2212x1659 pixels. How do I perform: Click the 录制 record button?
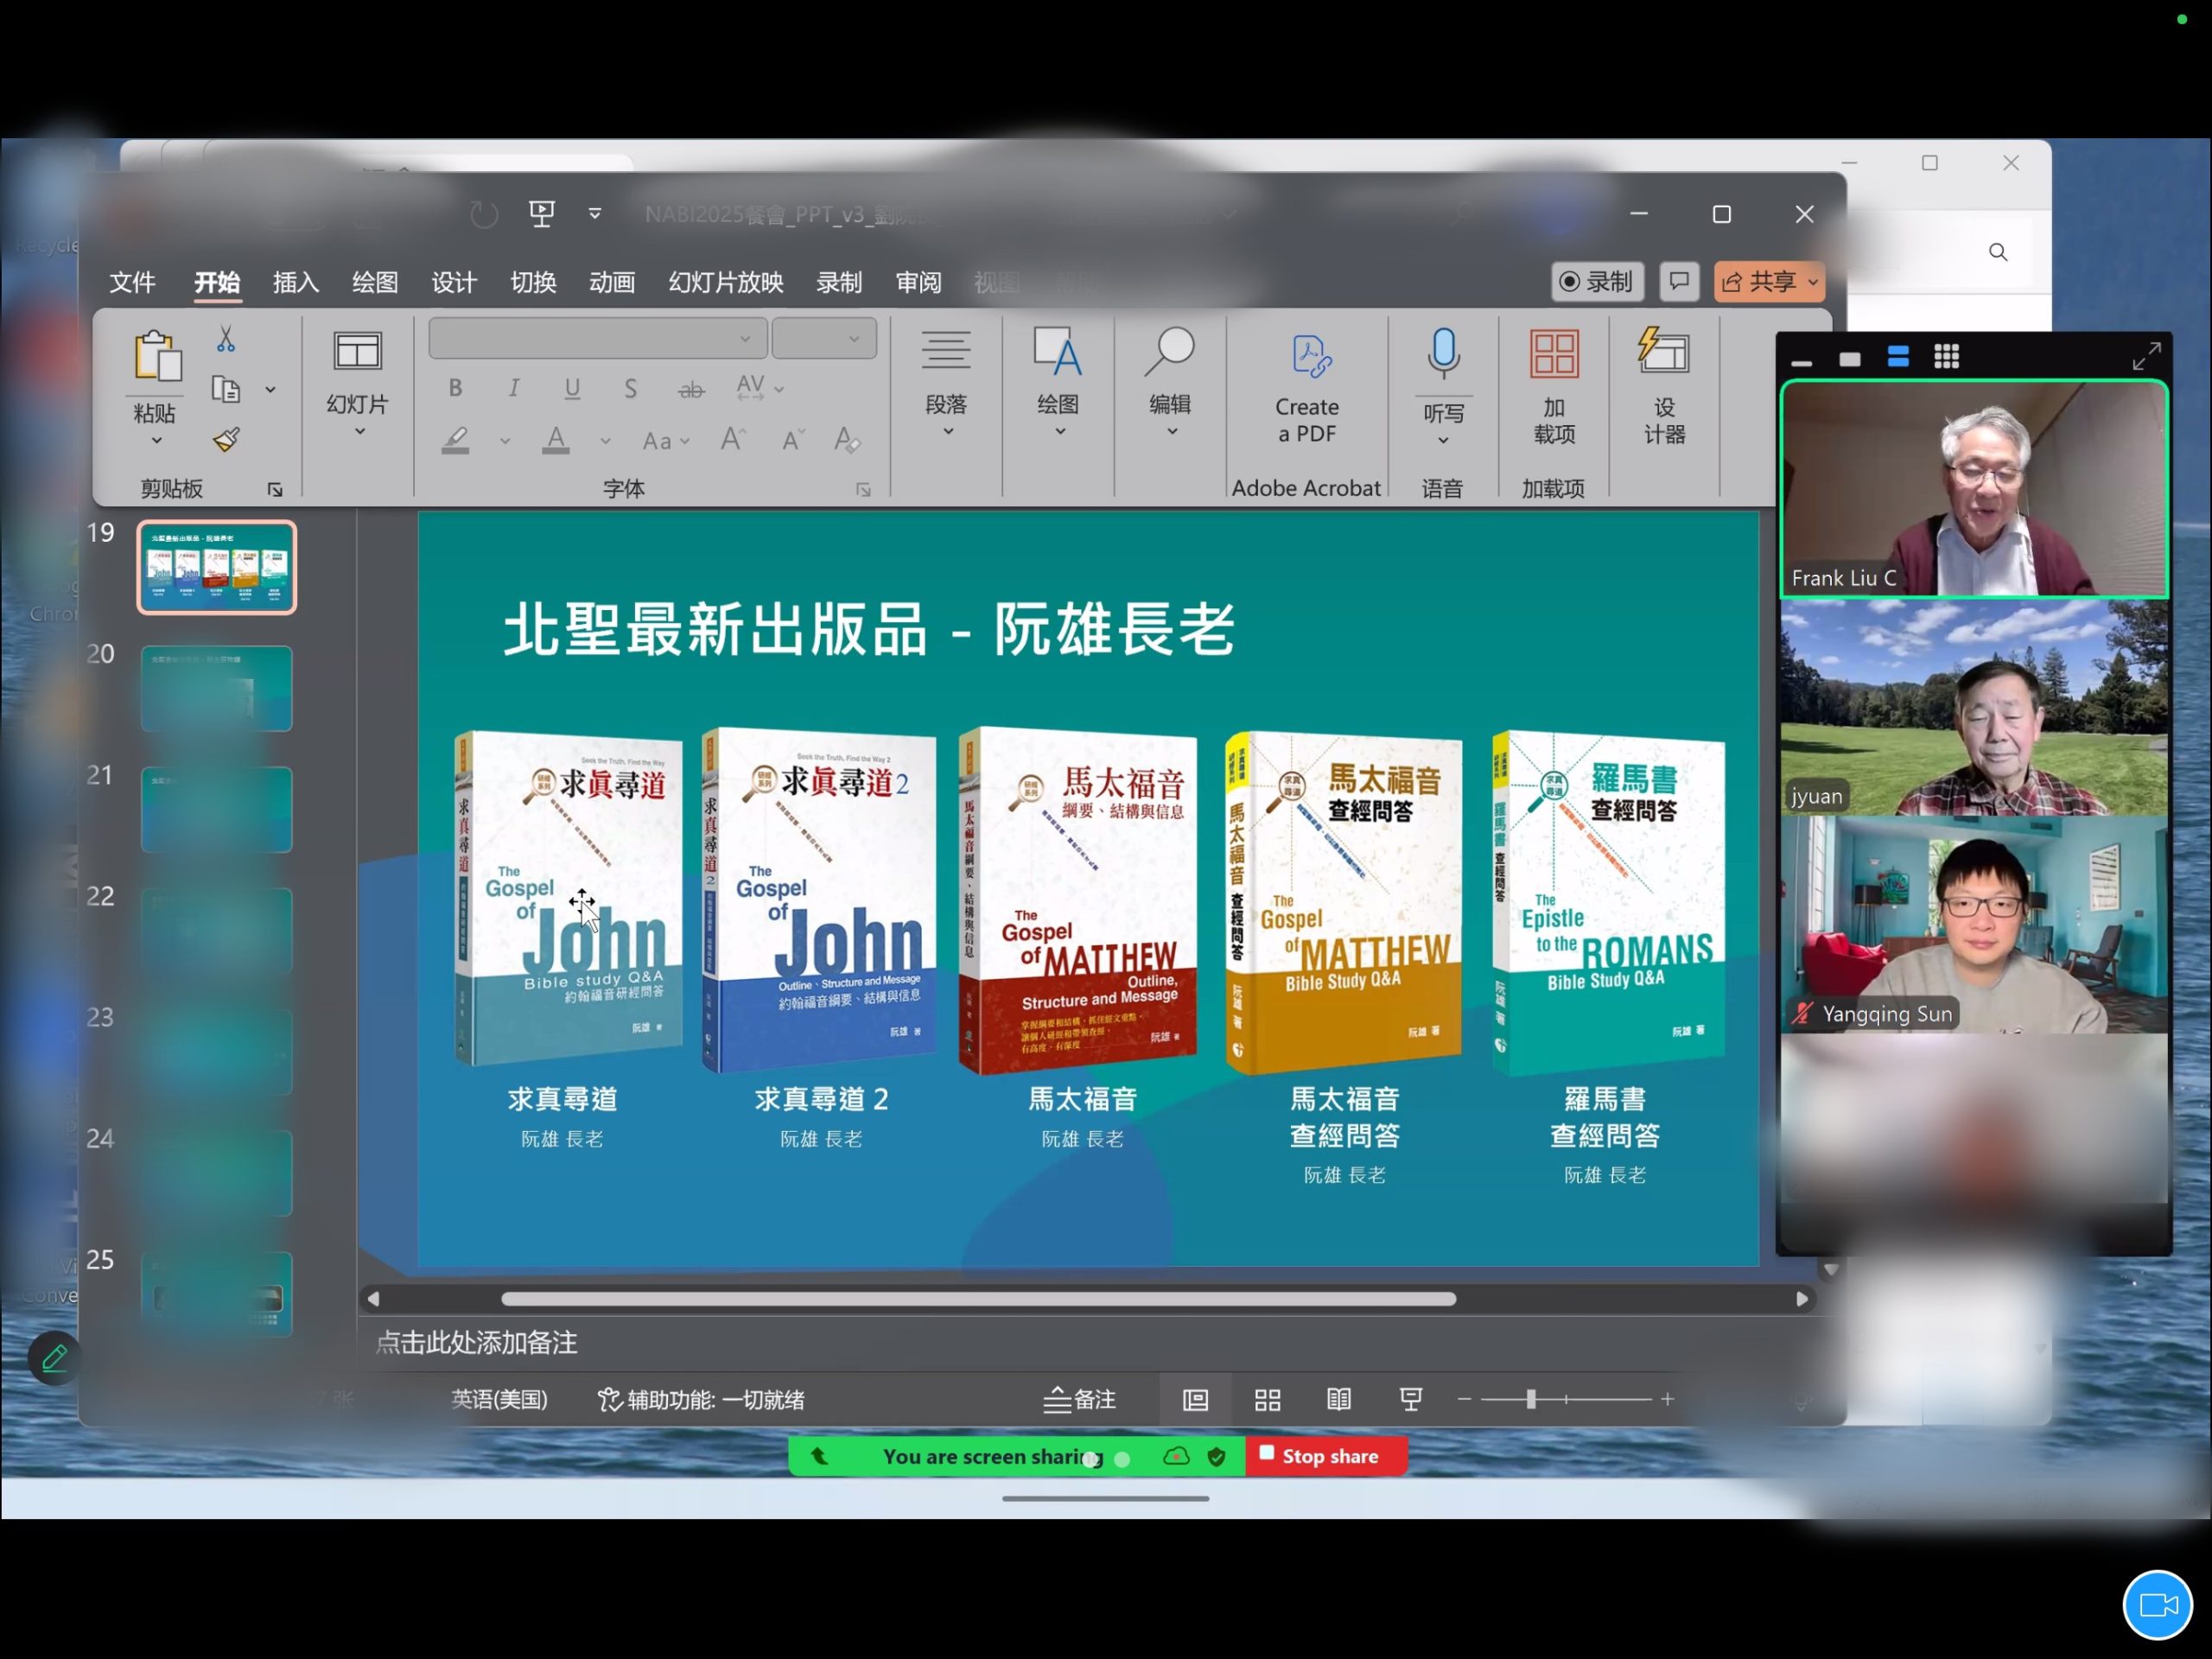[x=1597, y=282]
